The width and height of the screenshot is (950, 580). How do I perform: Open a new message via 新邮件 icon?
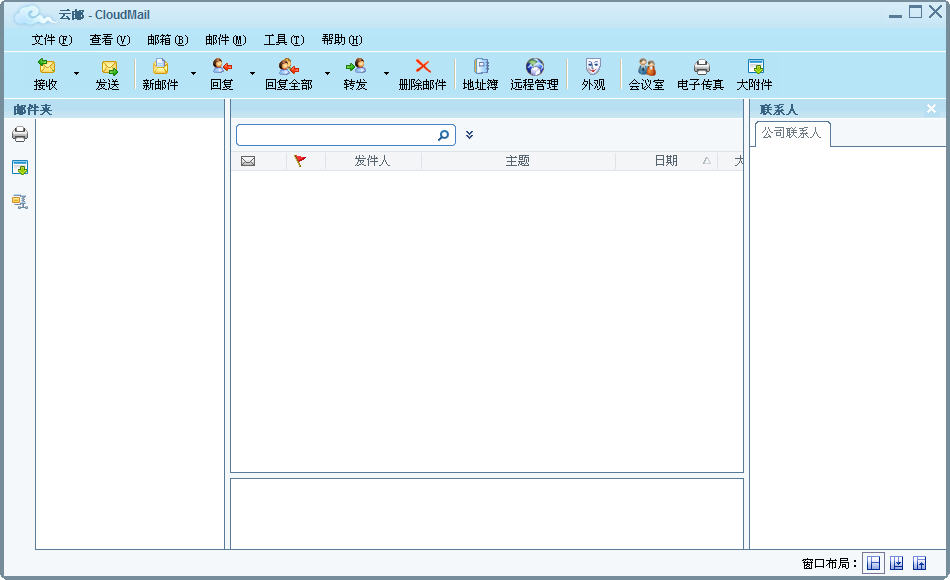pyautogui.click(x=160, y=72)
